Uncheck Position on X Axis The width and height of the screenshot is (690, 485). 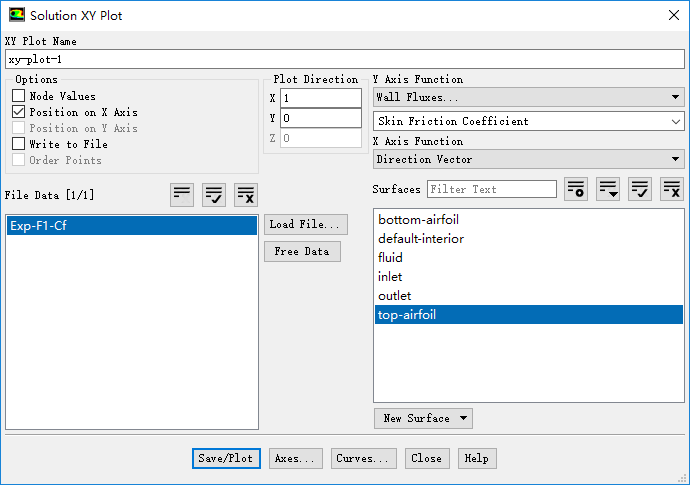(18, 112)
